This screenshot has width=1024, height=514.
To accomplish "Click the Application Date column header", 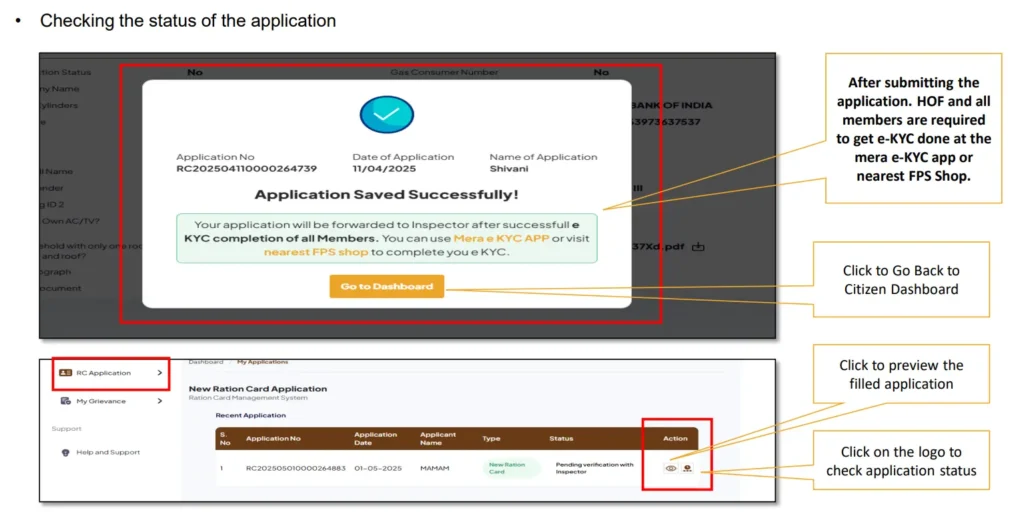I will pyautogui.click(x=376, y=438).
